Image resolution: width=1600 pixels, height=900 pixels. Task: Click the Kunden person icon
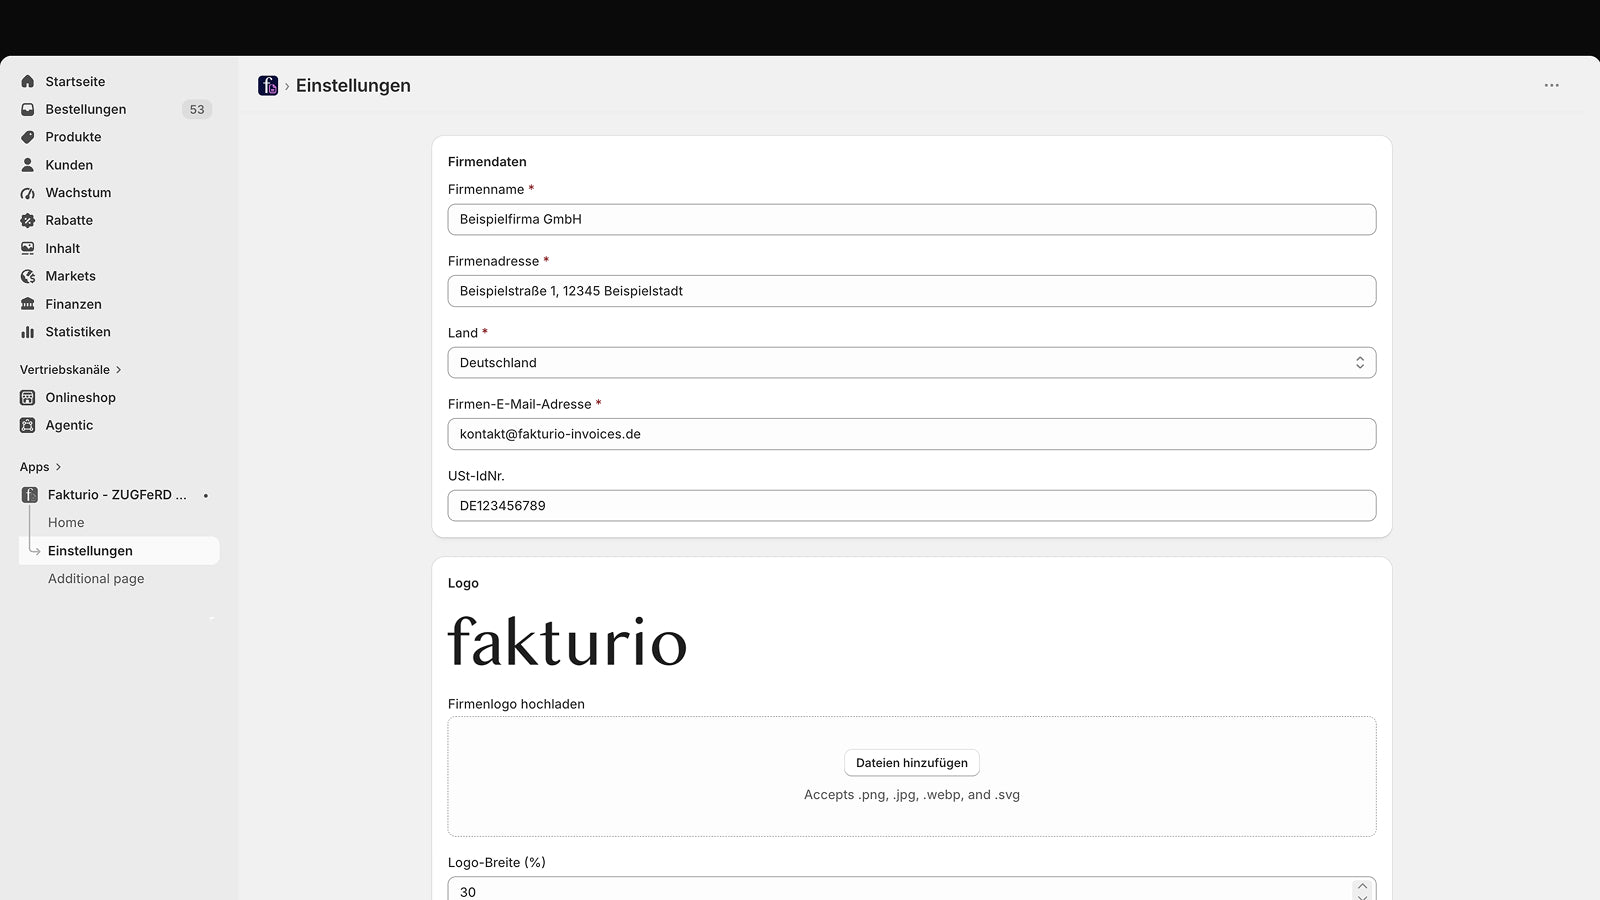click(28, 165)
